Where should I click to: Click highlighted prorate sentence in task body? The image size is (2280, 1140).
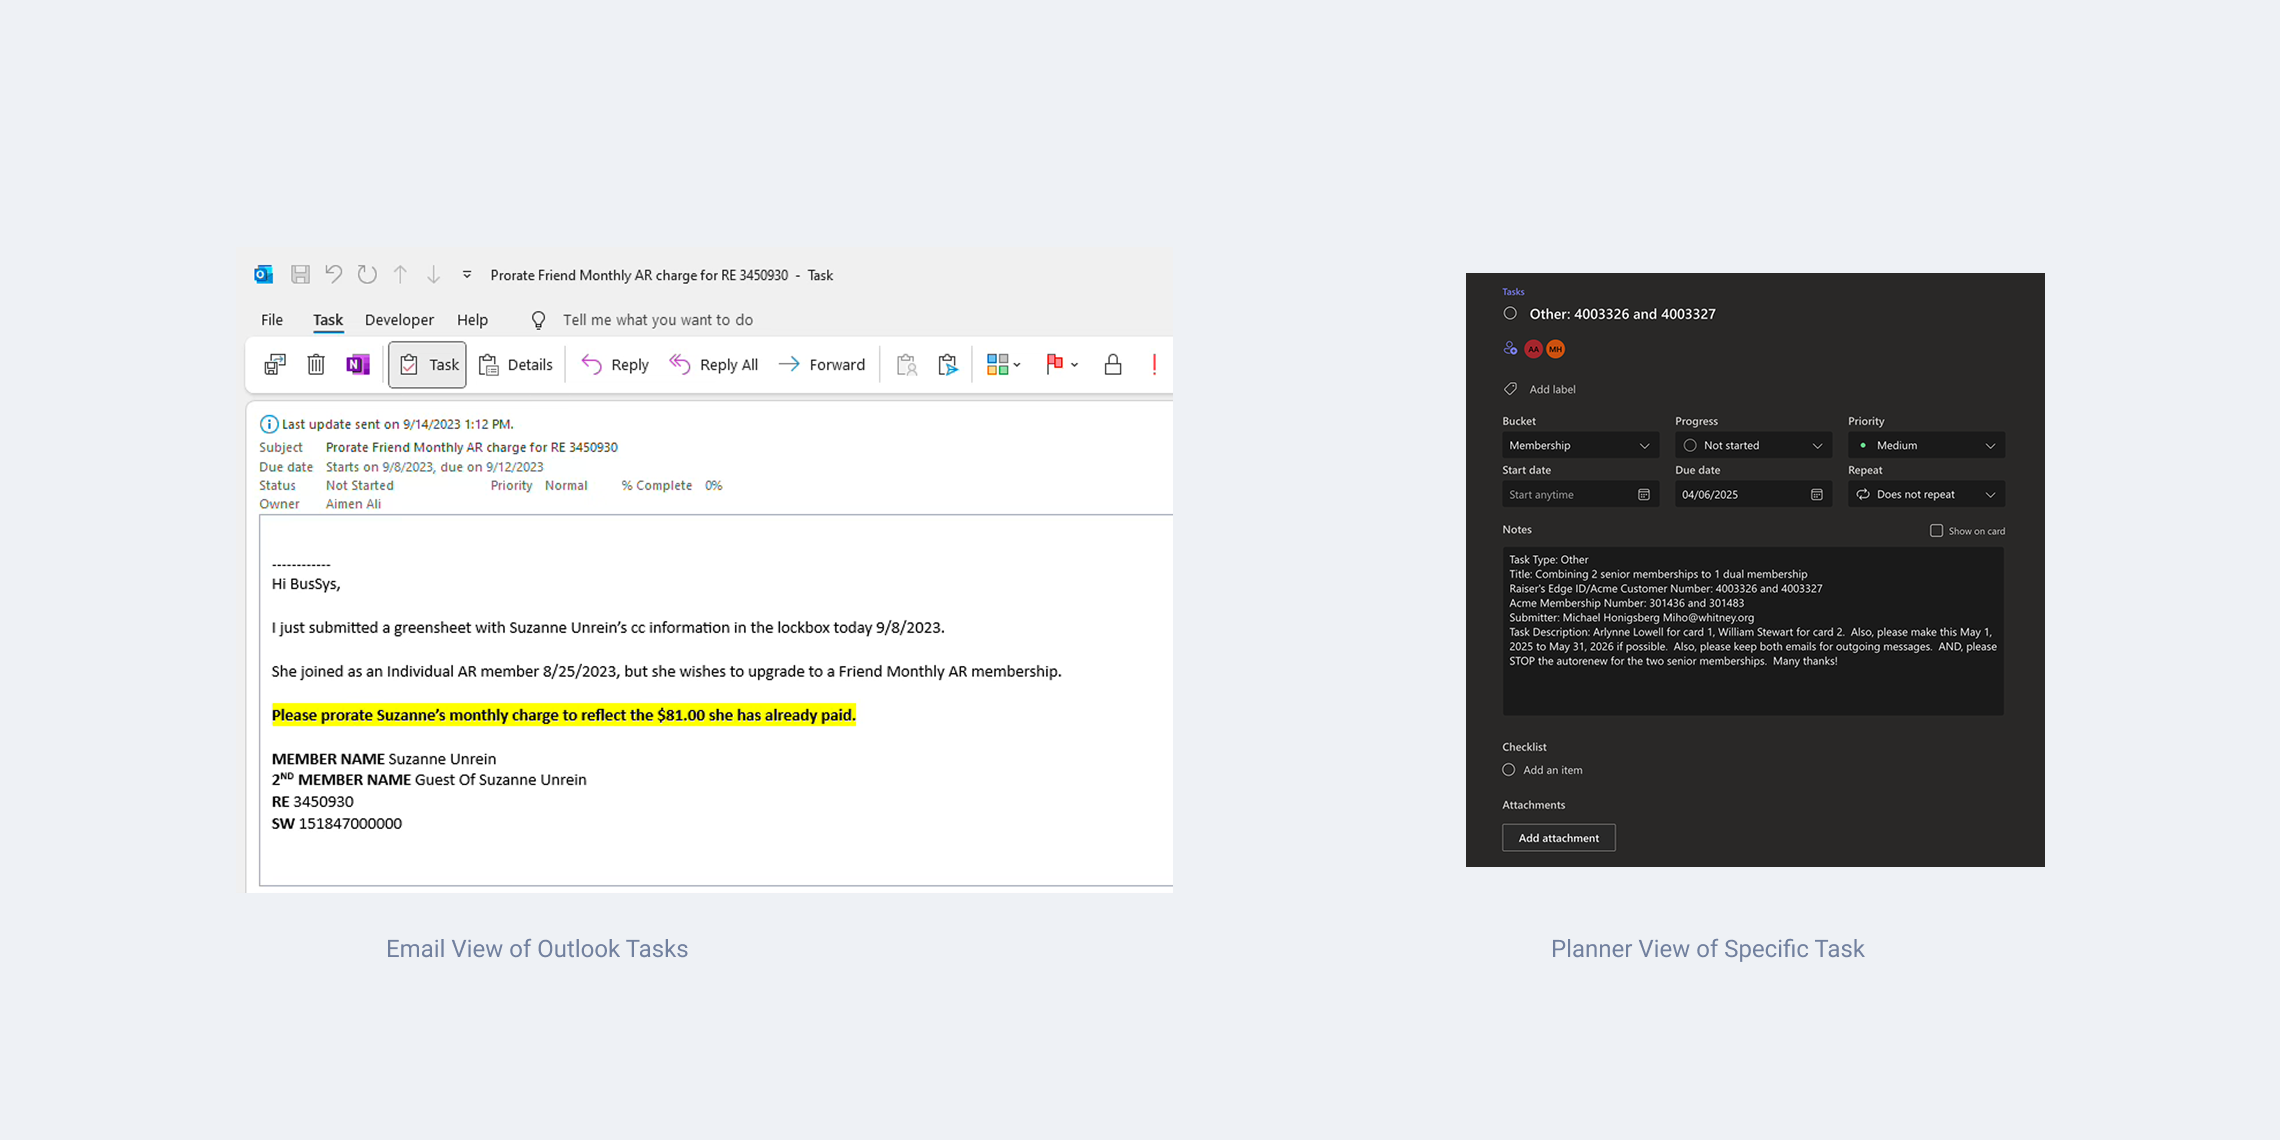coord(564,715)
